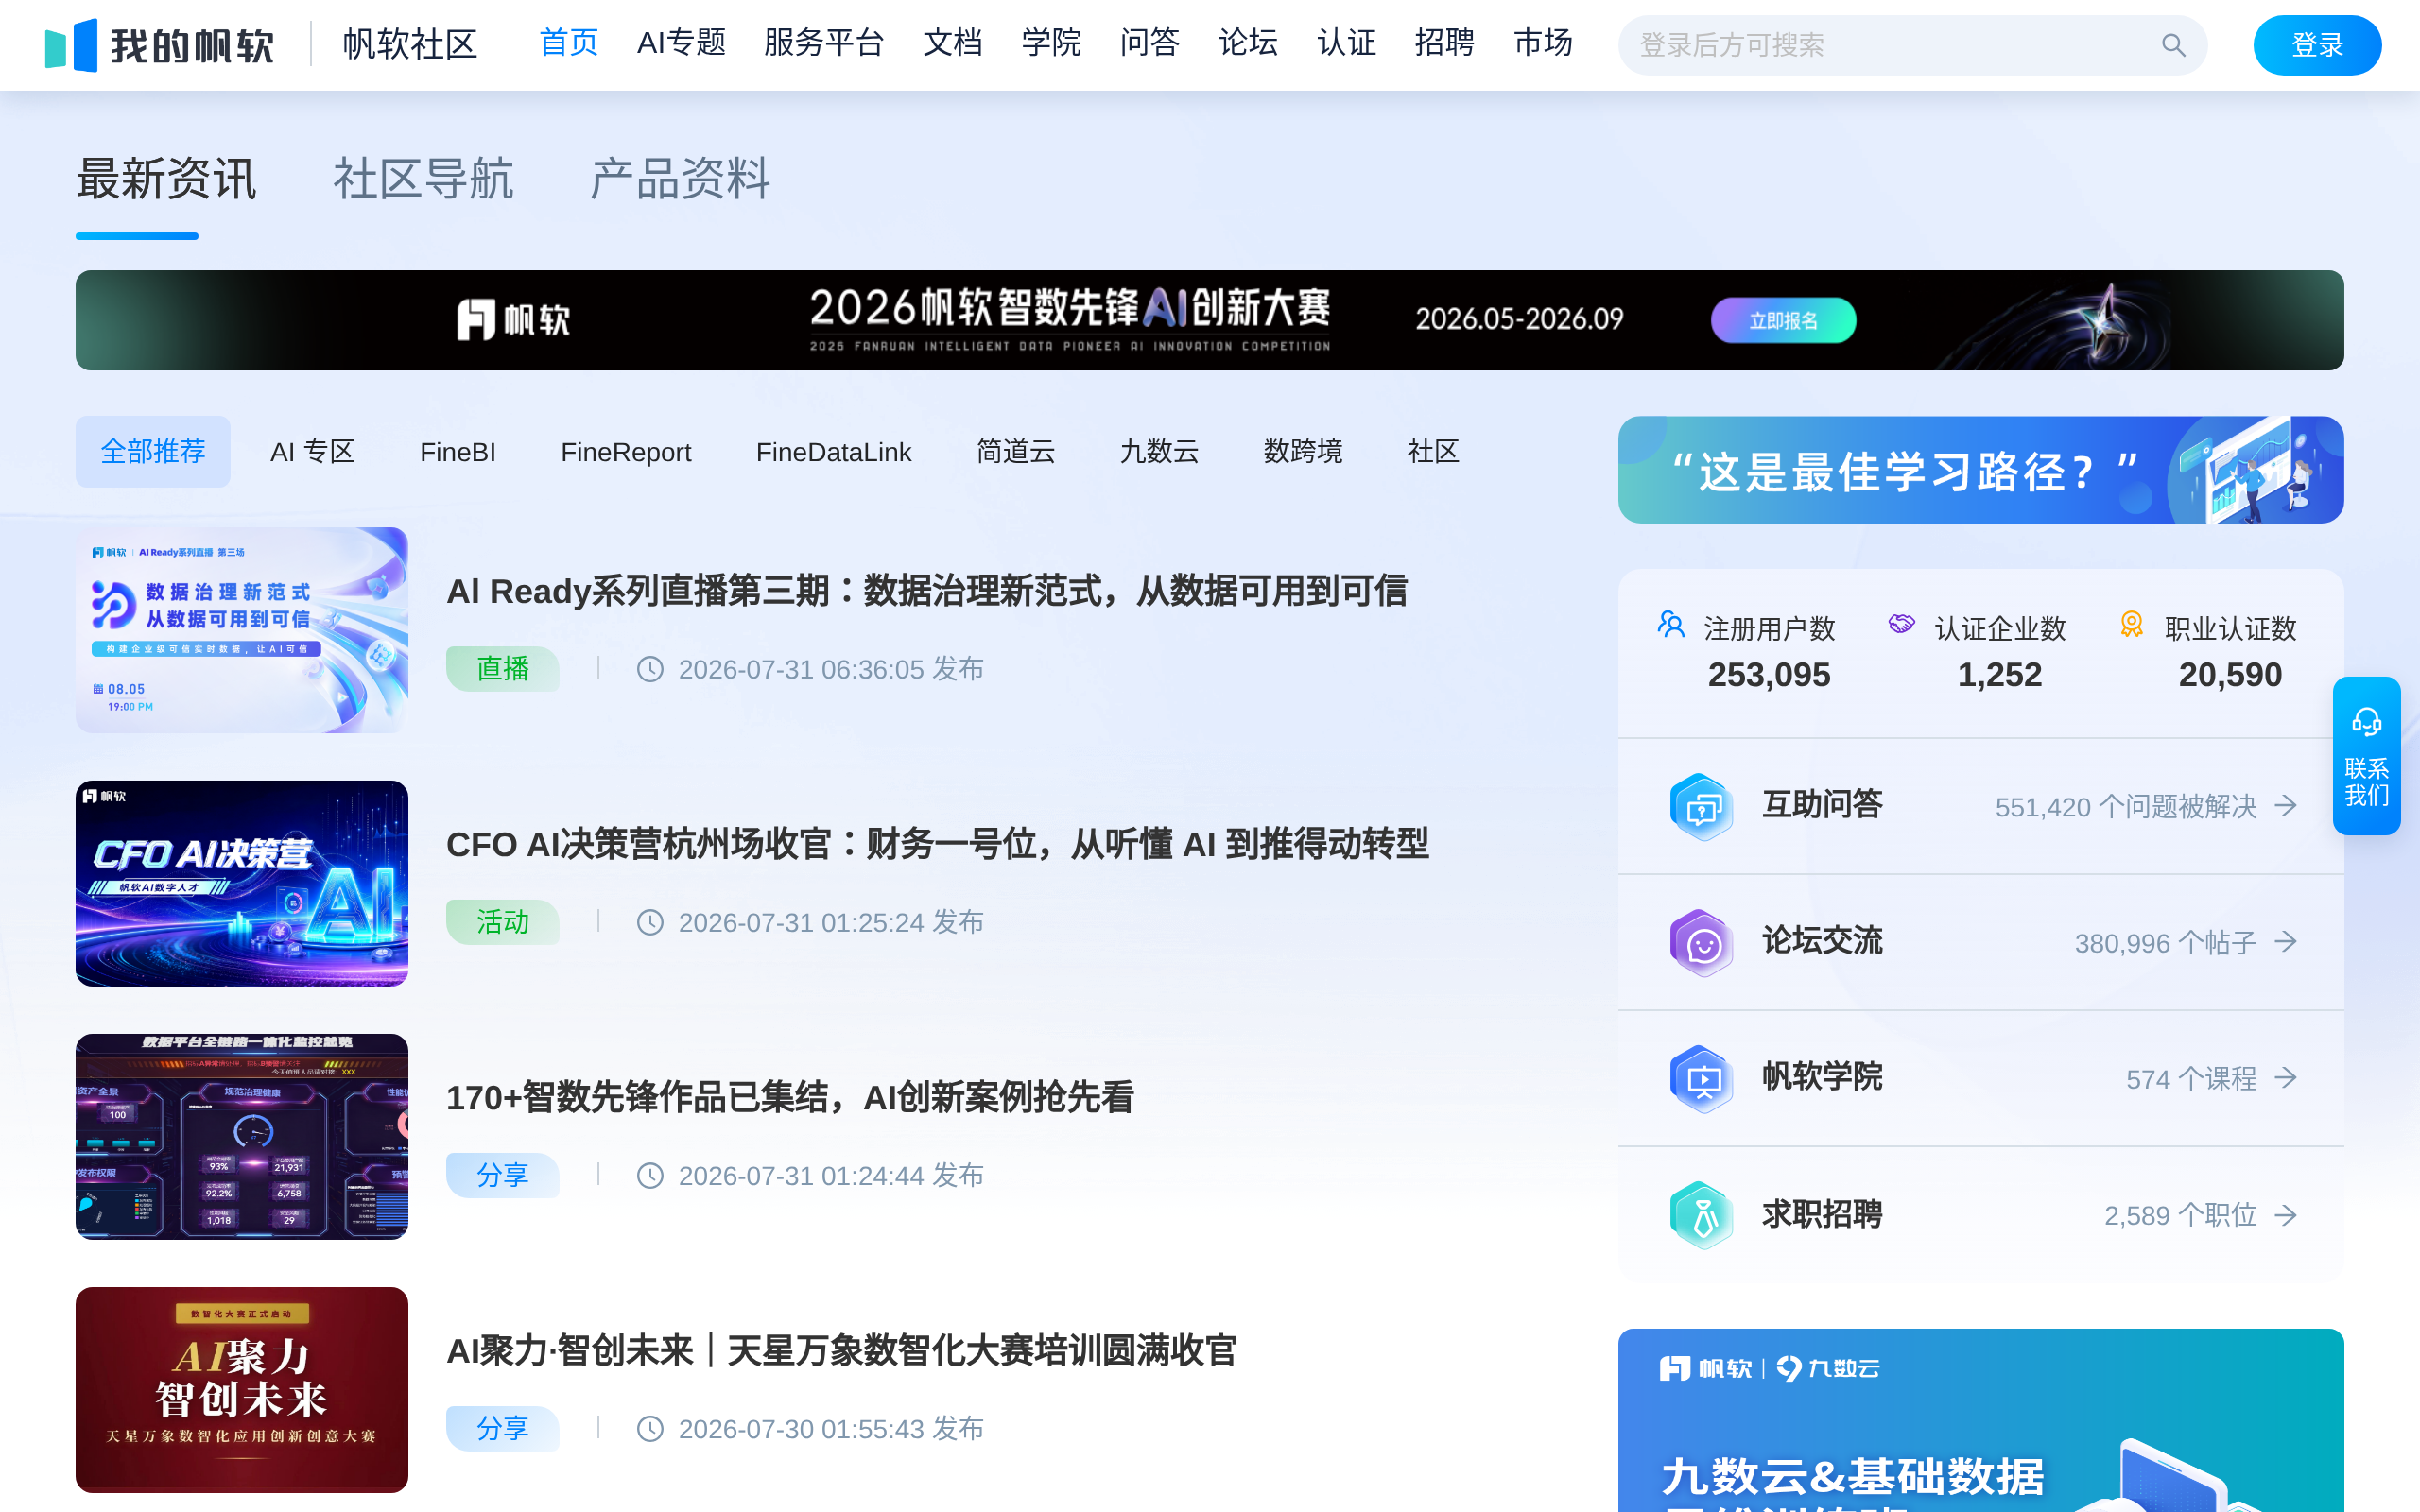The height and width of the screenshot is (1512, 2420).
Task: Open 招聘 in top navigation
Action: coord(1445,43)
